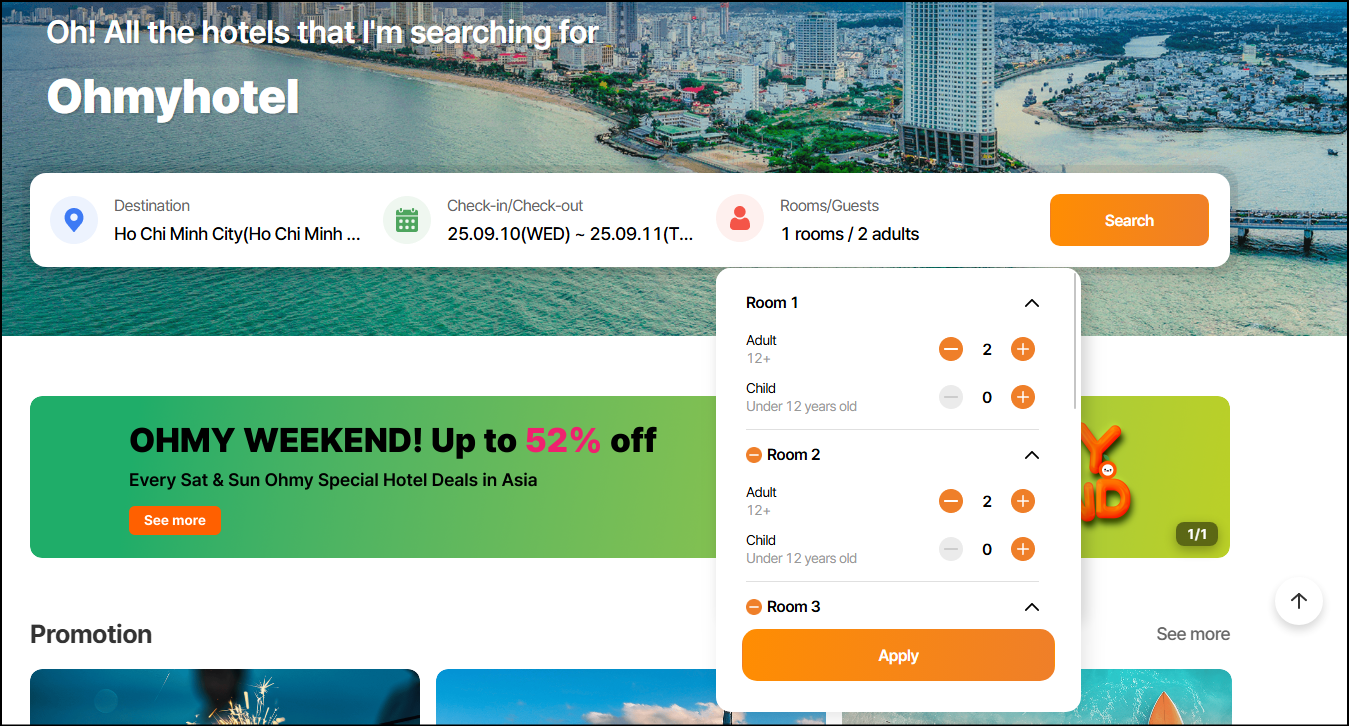Viewport: 1349px width, 726px height.
Task: Apply the rooms and guests selection
Action: click(x=898, y=655)
